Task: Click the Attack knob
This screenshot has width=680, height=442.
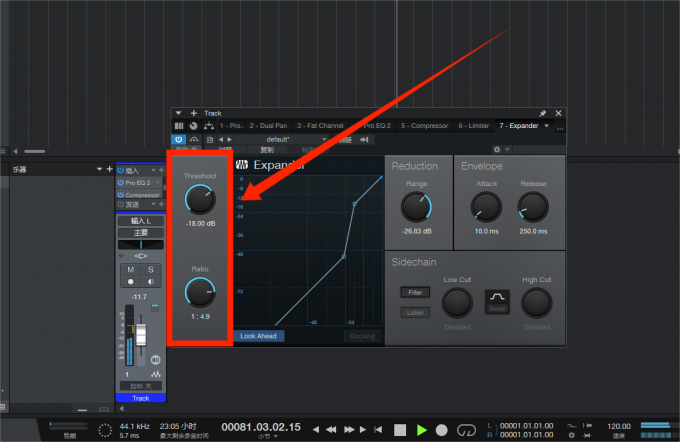Action: [486, 207]
